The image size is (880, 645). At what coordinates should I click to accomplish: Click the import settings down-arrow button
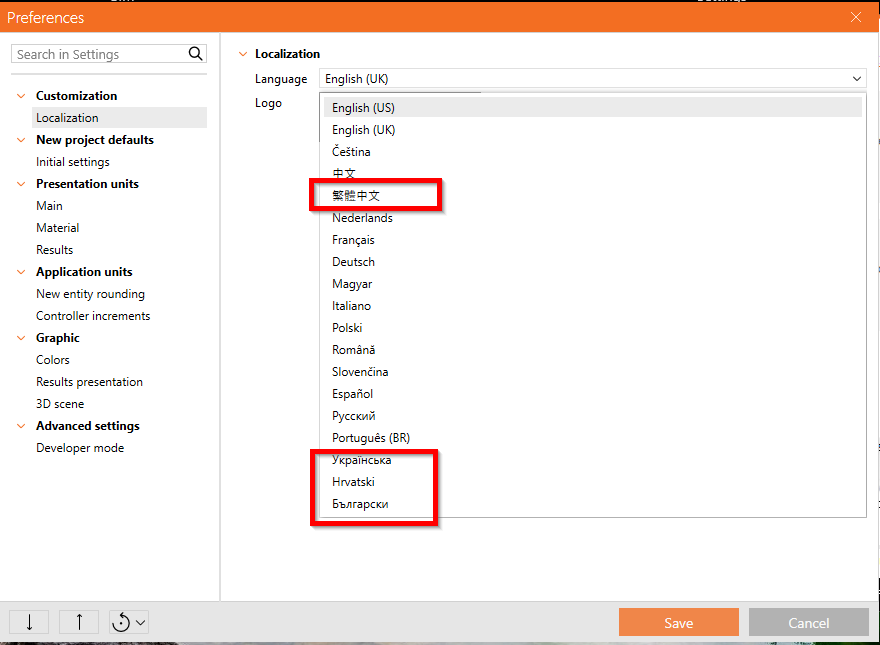[29, 622]
